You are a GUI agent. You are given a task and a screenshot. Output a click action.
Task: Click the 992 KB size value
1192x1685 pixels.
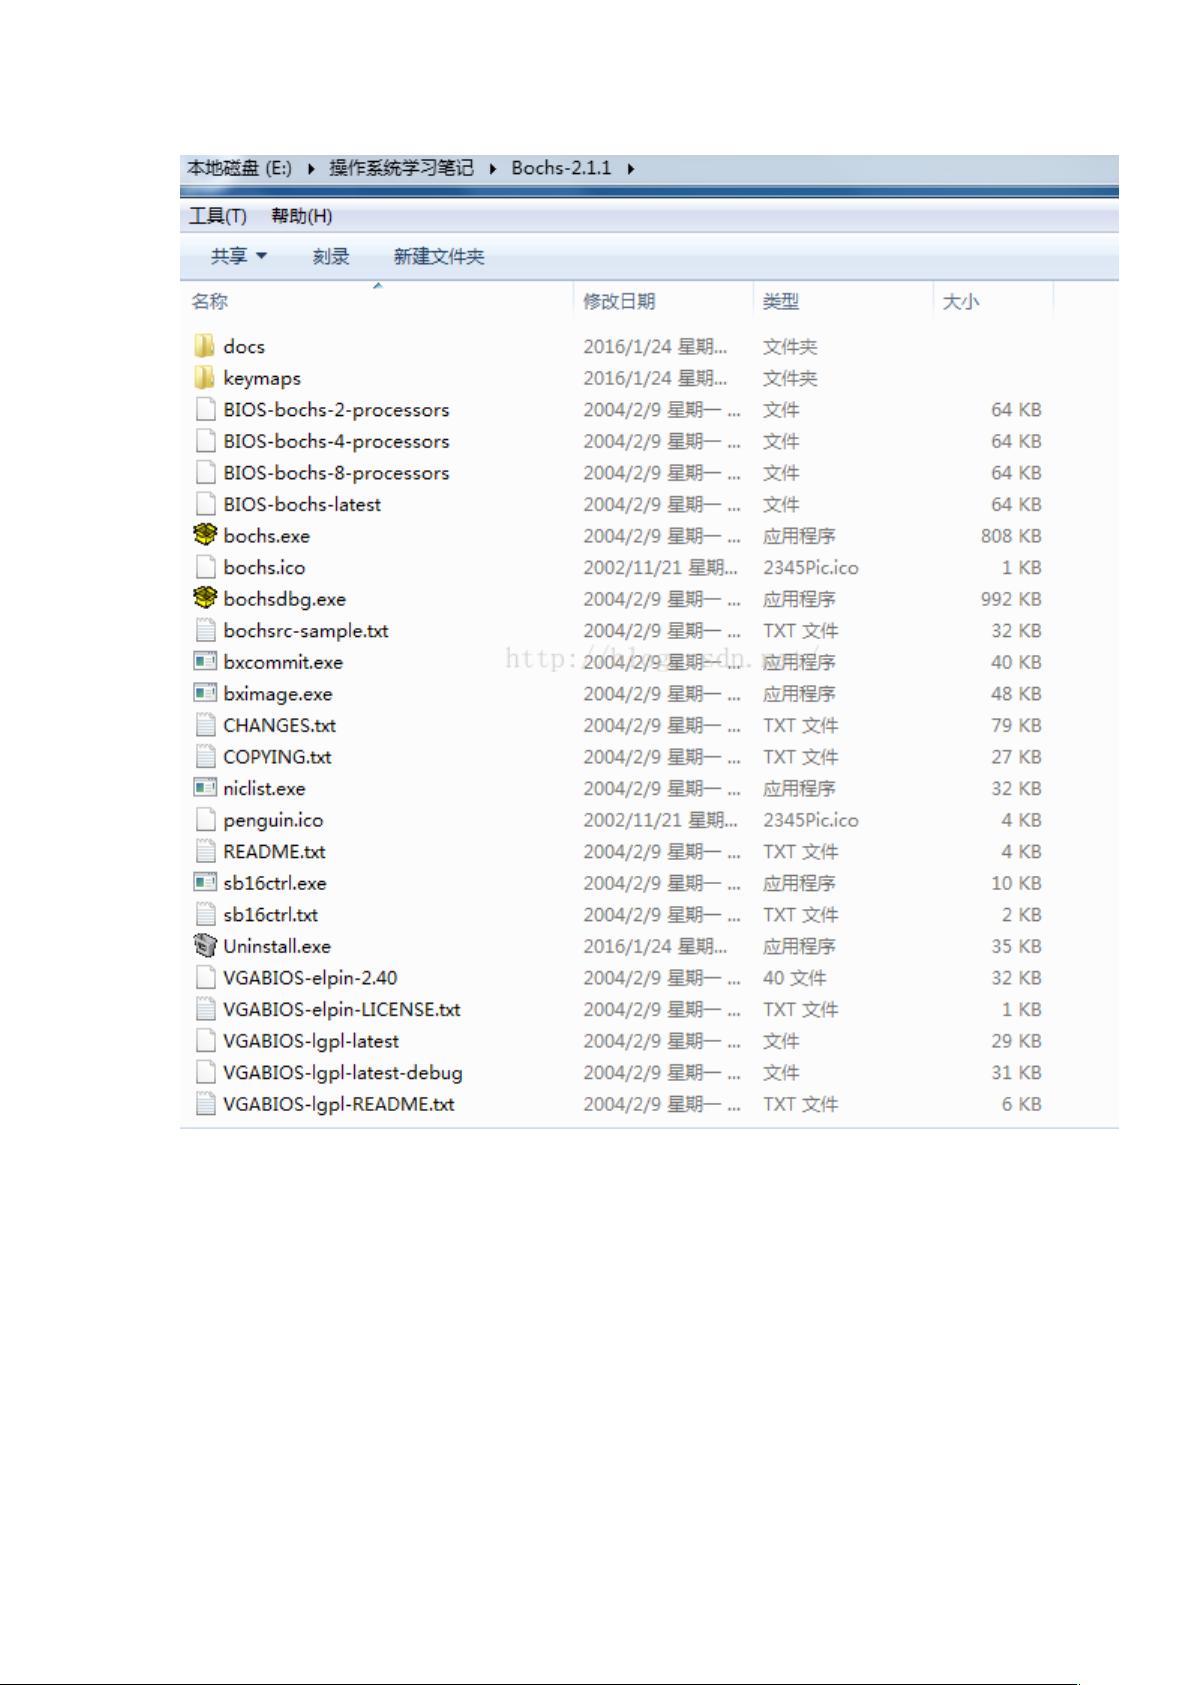pos(1011,599)
